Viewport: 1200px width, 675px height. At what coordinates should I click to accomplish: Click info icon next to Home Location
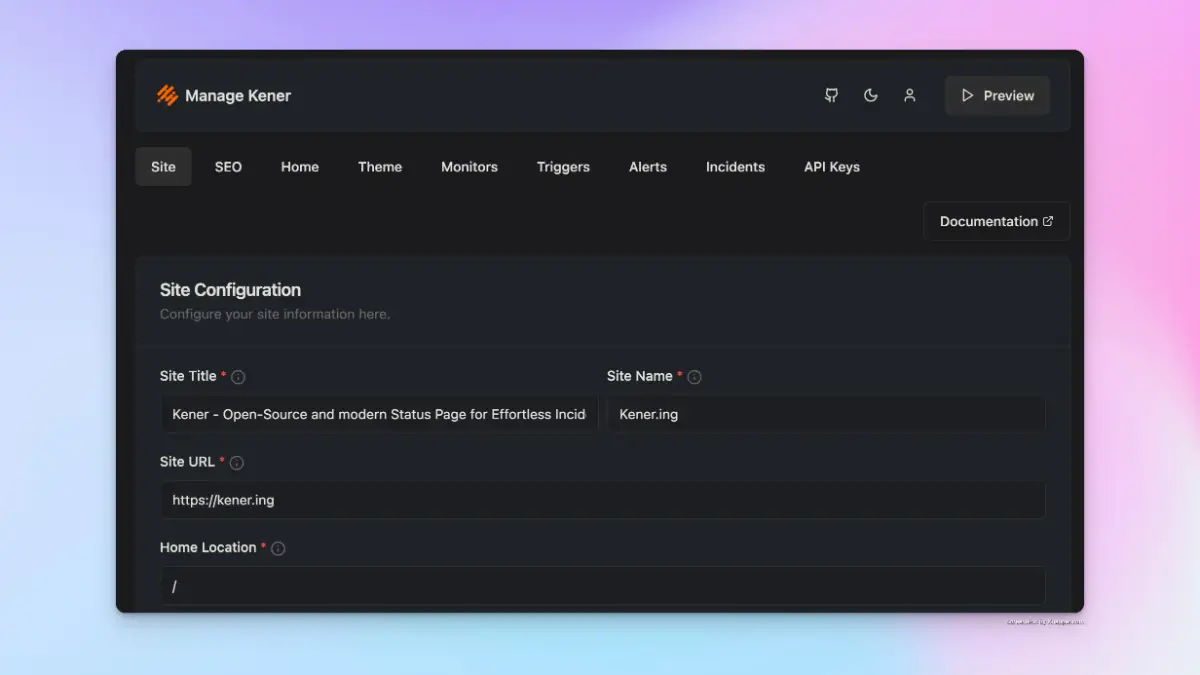[278, 548]
